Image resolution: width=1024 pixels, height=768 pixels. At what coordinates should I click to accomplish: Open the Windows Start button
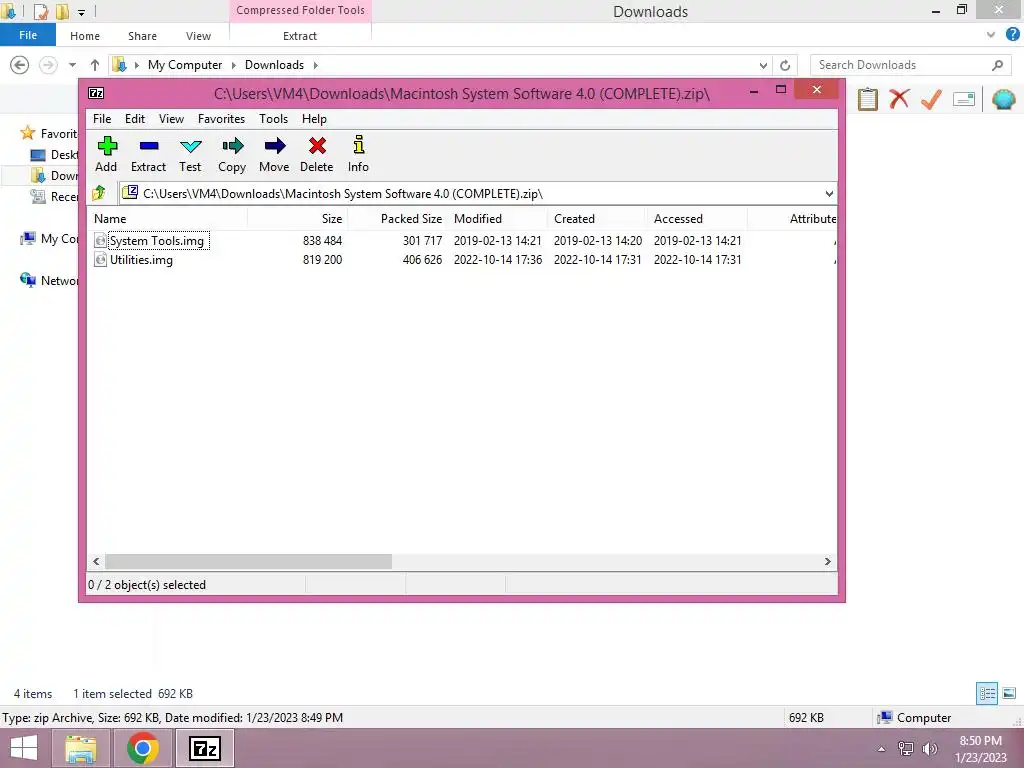(24, 748)
